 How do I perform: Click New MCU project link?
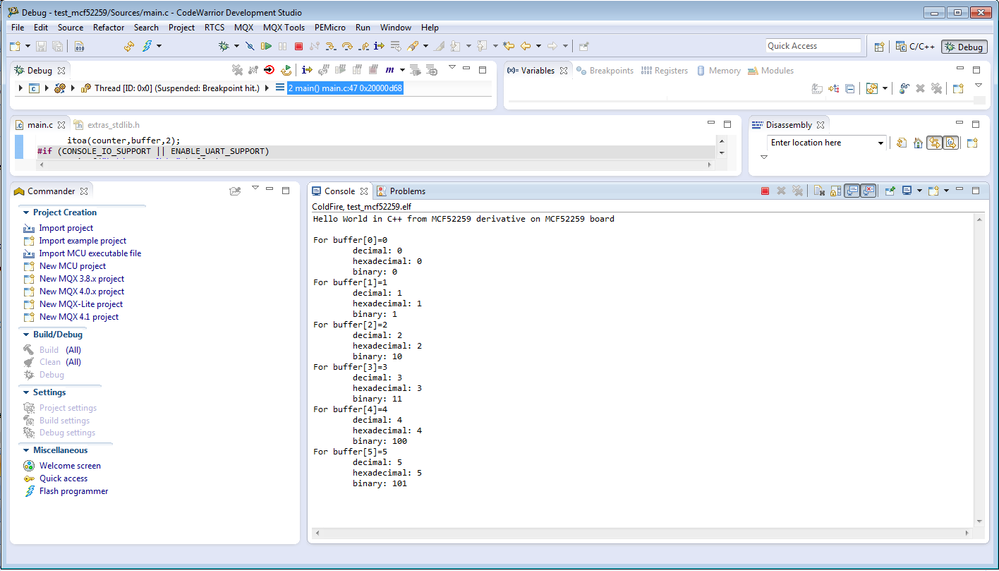point(73,266)
